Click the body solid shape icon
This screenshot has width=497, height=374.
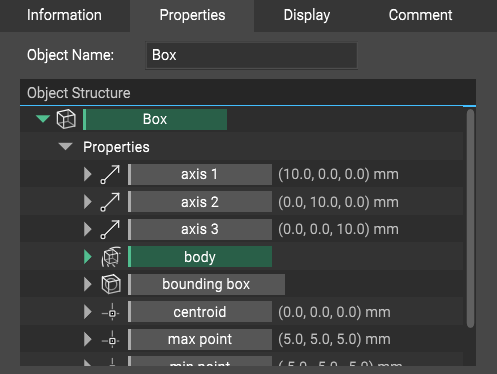(x=111, y=257)
